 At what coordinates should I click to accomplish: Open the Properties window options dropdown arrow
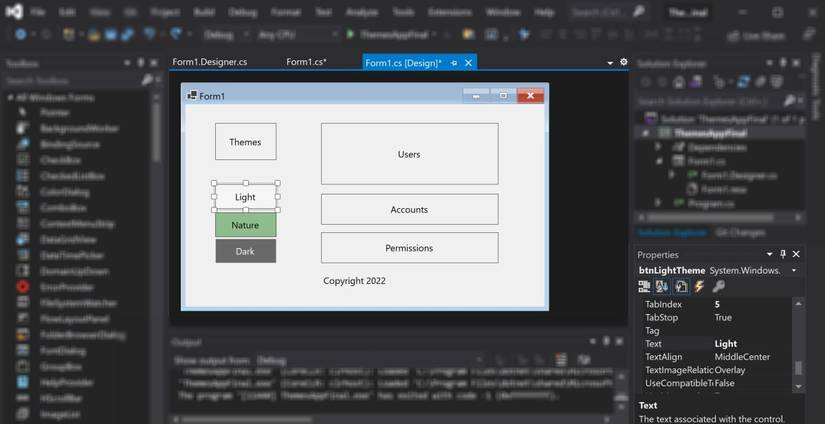coord(770,255)
